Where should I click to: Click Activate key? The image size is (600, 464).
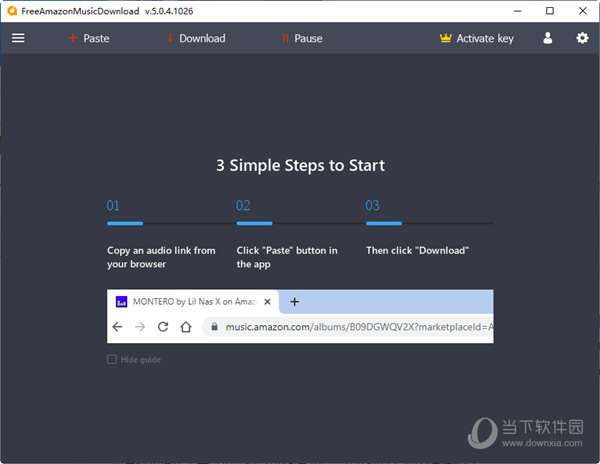click(x=476, y=38)
